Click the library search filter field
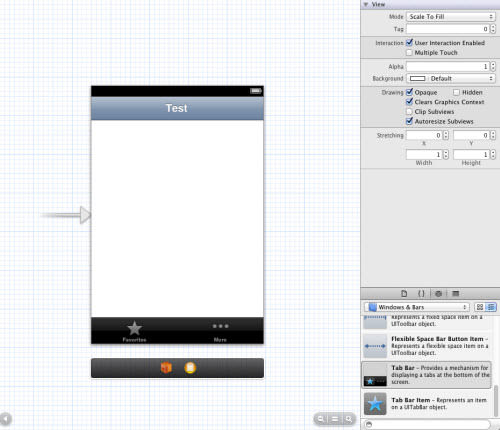Viewport: 500px width, 430px height. coord(428,424)
